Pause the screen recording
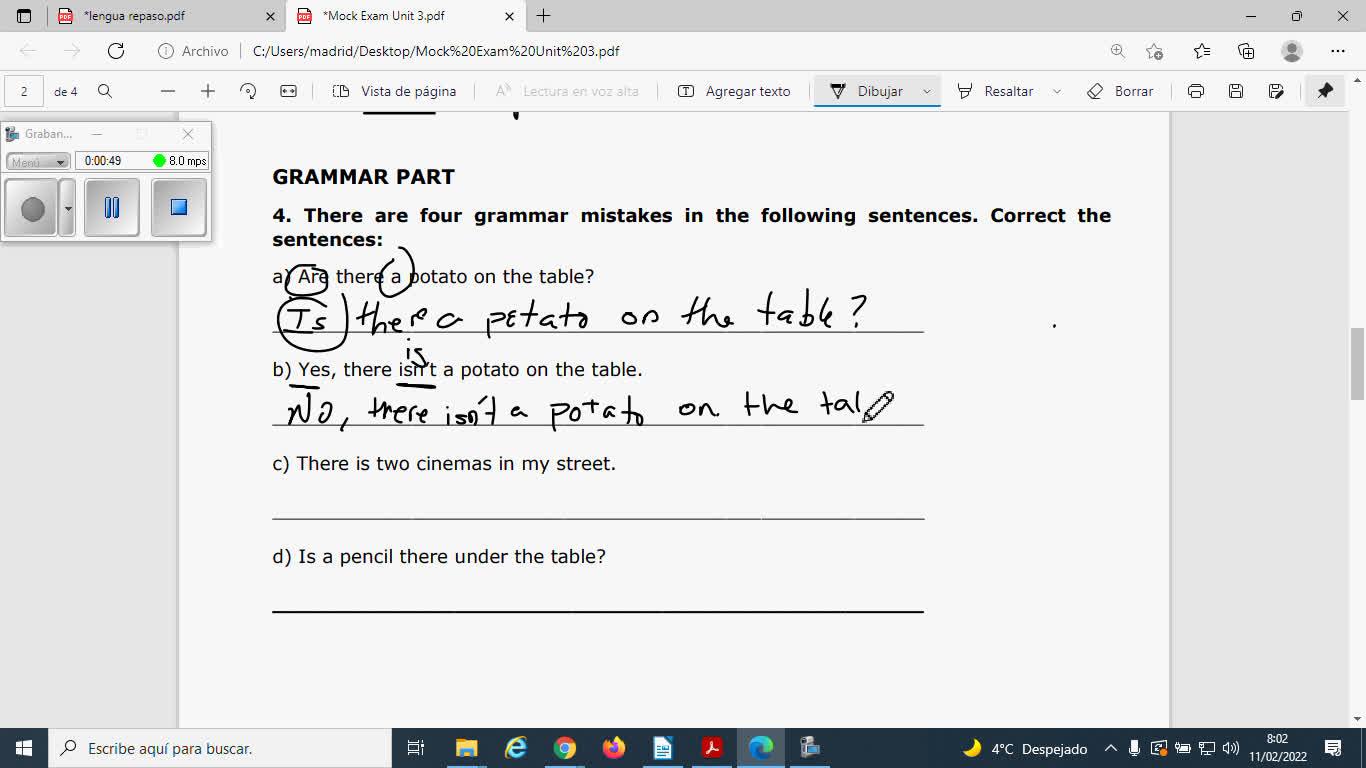The height and width of the screenshot is (768, 1366). point(112,208)
